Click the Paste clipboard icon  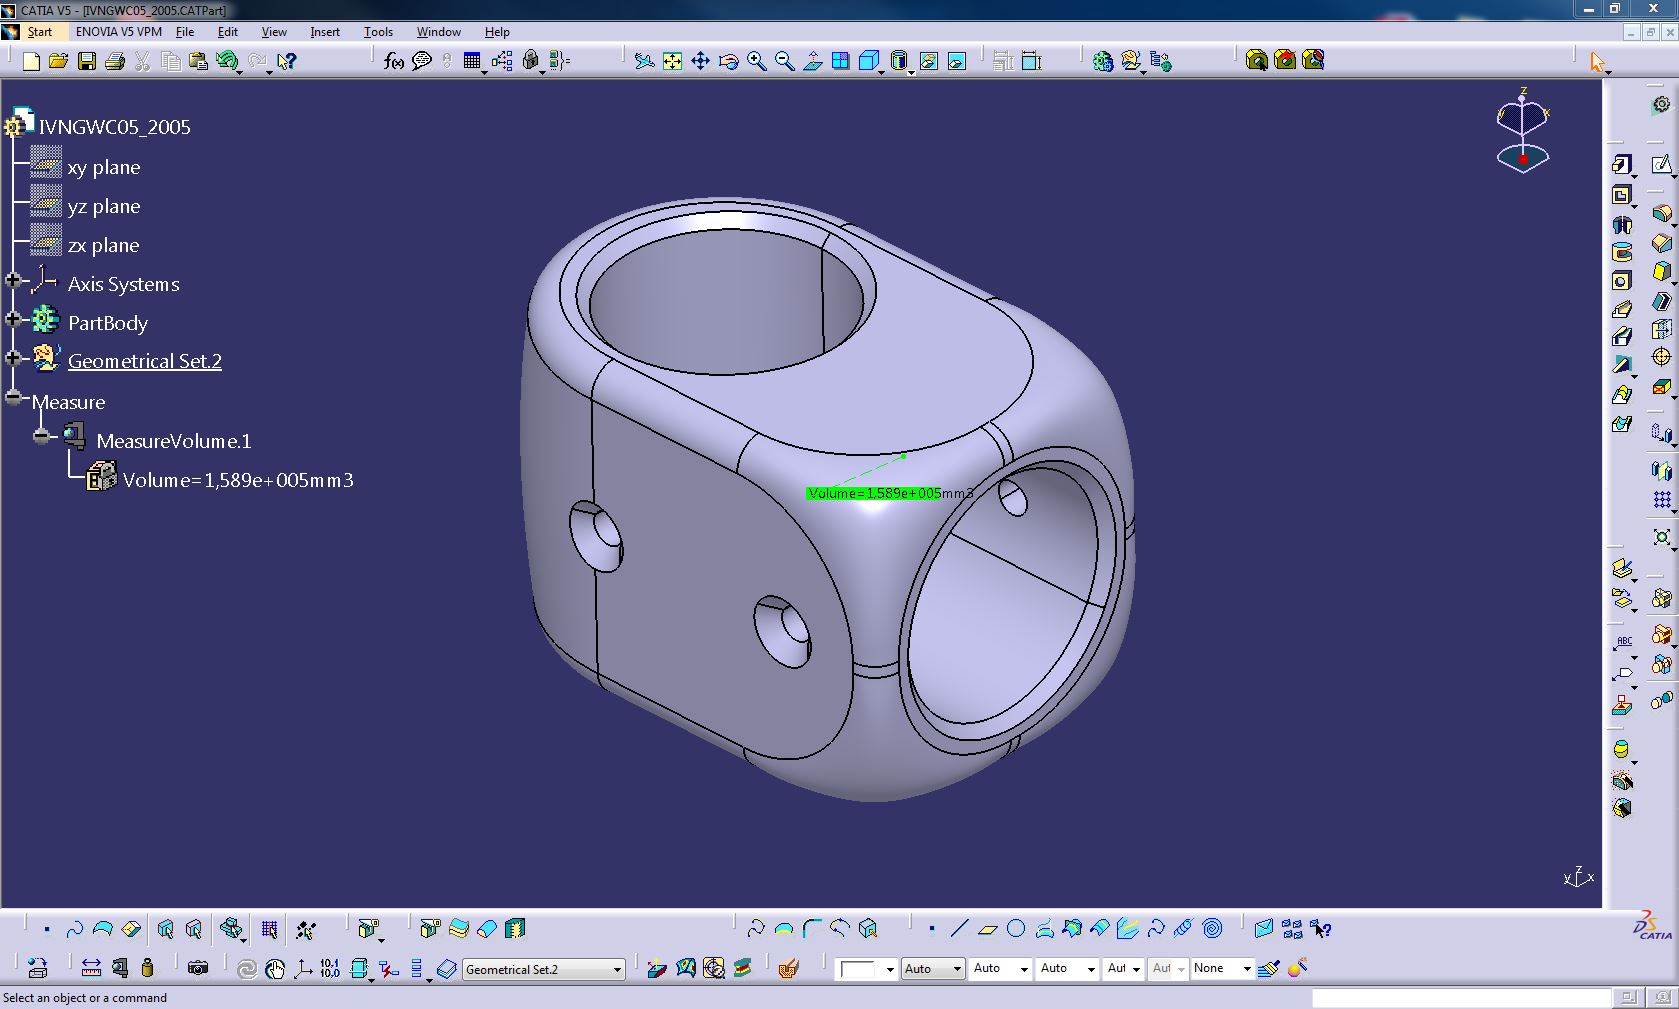pos(198,62)
